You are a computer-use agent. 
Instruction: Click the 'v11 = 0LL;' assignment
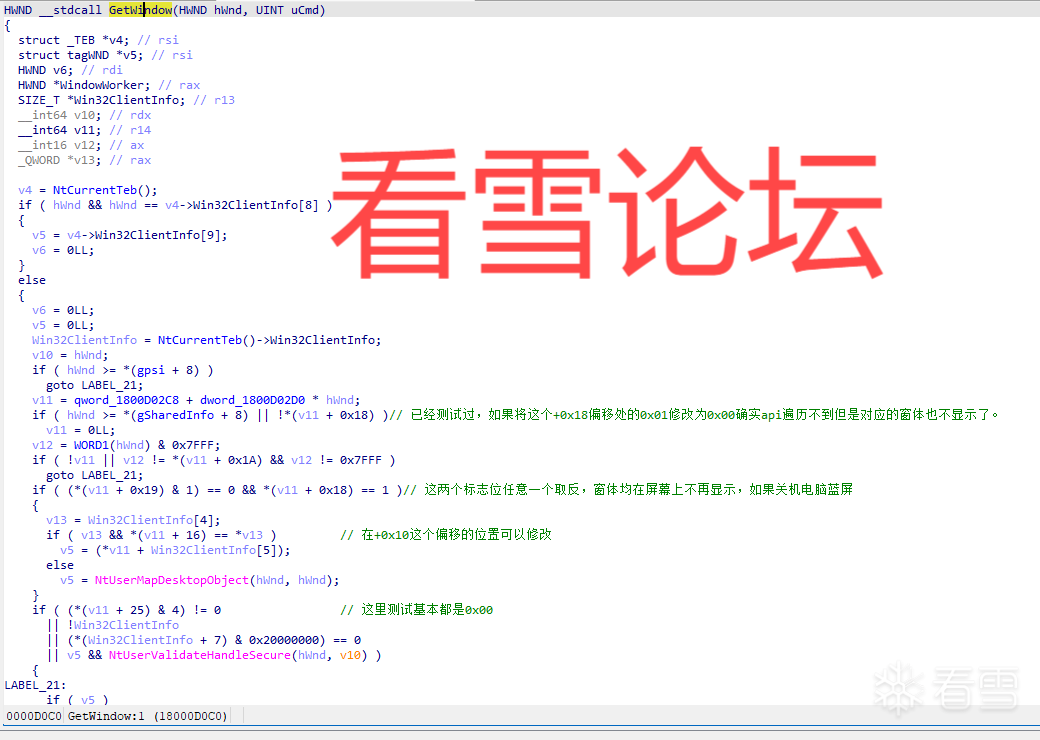point(80,430)
